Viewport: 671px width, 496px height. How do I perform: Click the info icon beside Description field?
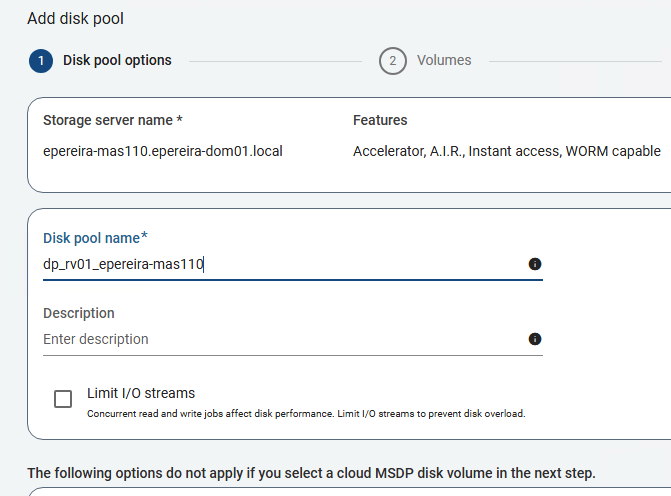(534, 339)
